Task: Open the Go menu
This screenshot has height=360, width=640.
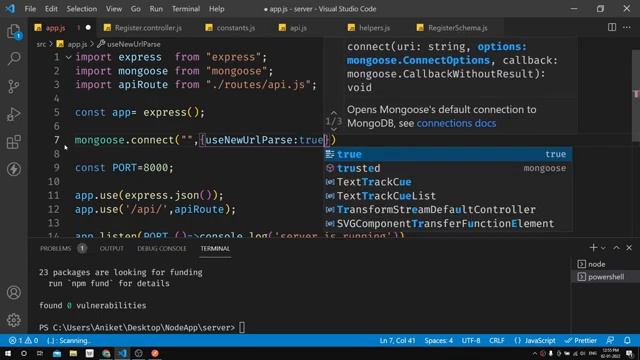Action: (x=136, y=9)
